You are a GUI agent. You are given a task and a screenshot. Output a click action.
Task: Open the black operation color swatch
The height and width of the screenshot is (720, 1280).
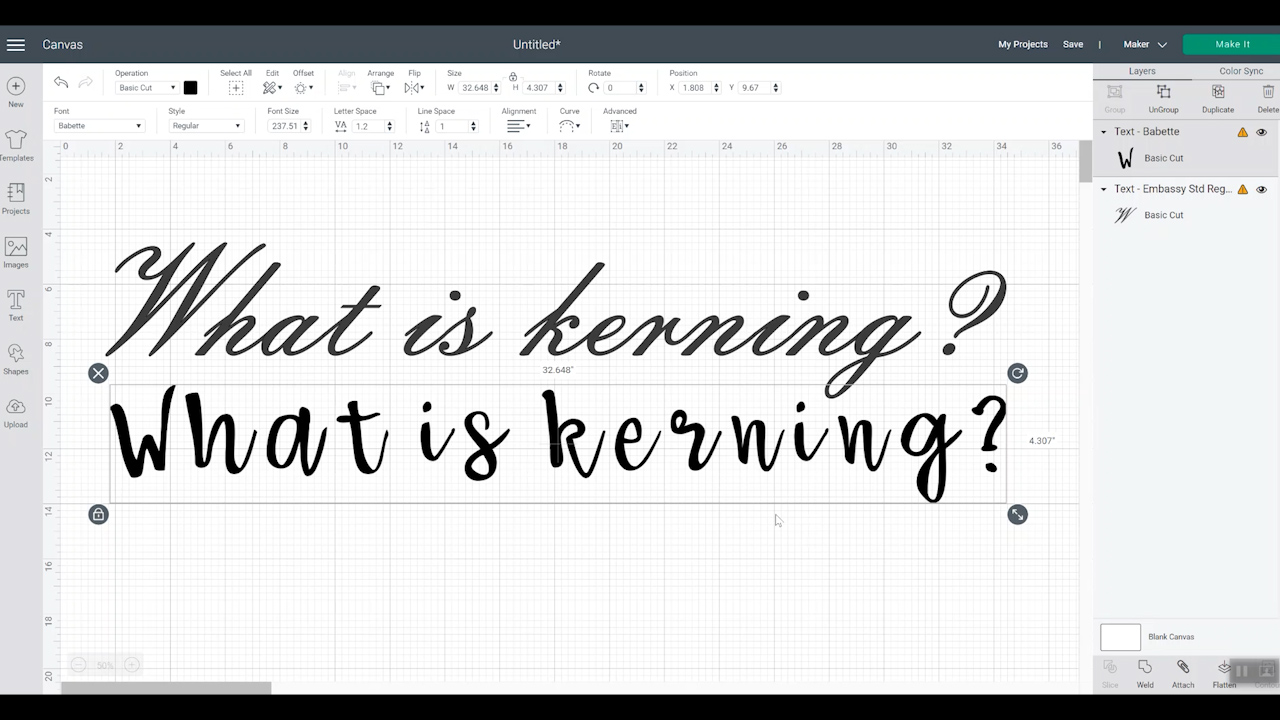pyautogui.click(x=190, y=88)
